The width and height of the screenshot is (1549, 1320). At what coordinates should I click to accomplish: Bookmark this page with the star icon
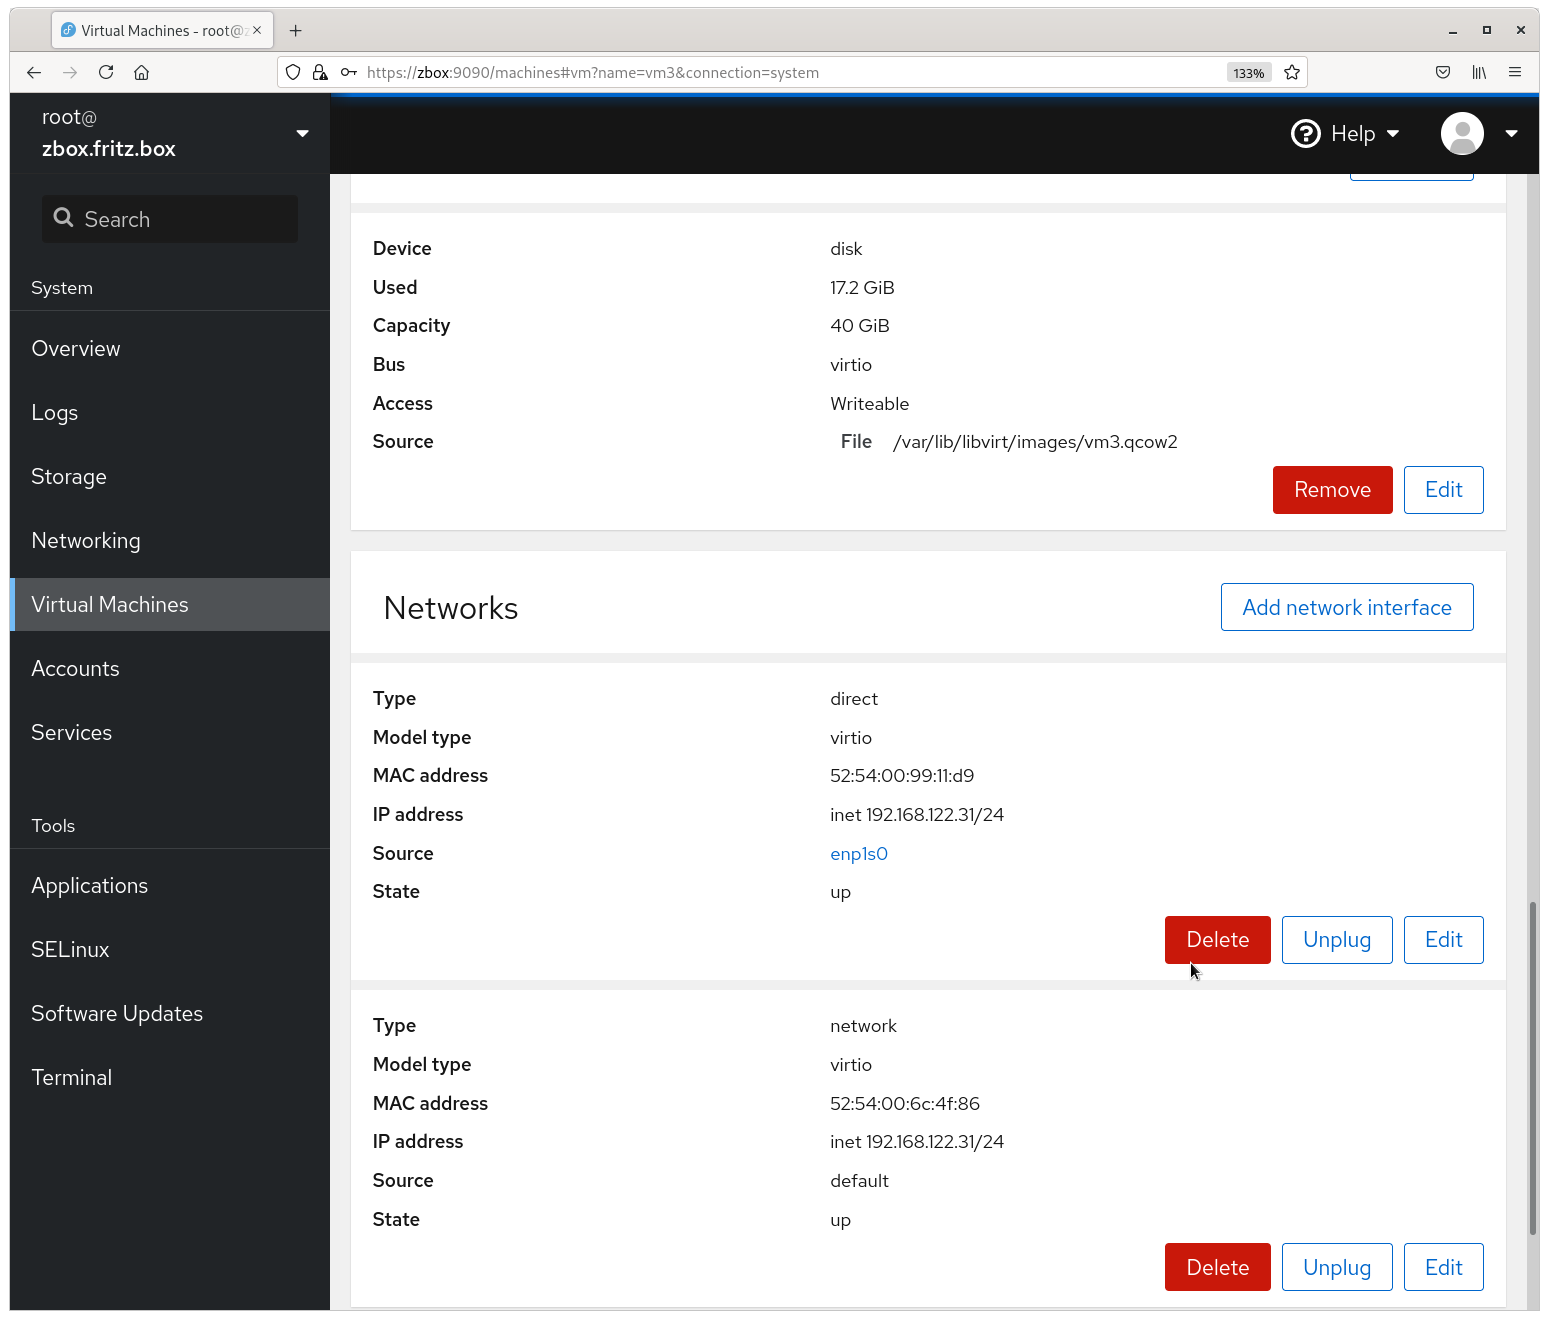pos(1292,72)
